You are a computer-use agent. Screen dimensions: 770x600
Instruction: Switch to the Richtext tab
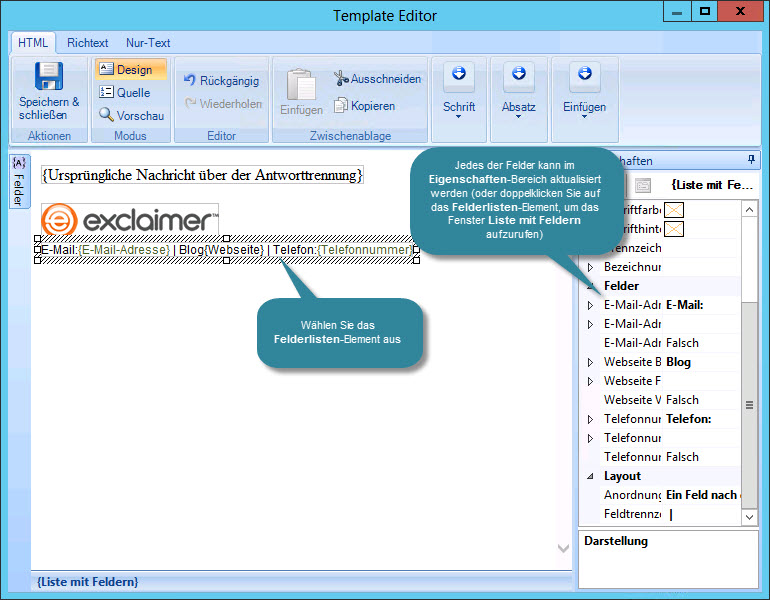click(88, 43)
